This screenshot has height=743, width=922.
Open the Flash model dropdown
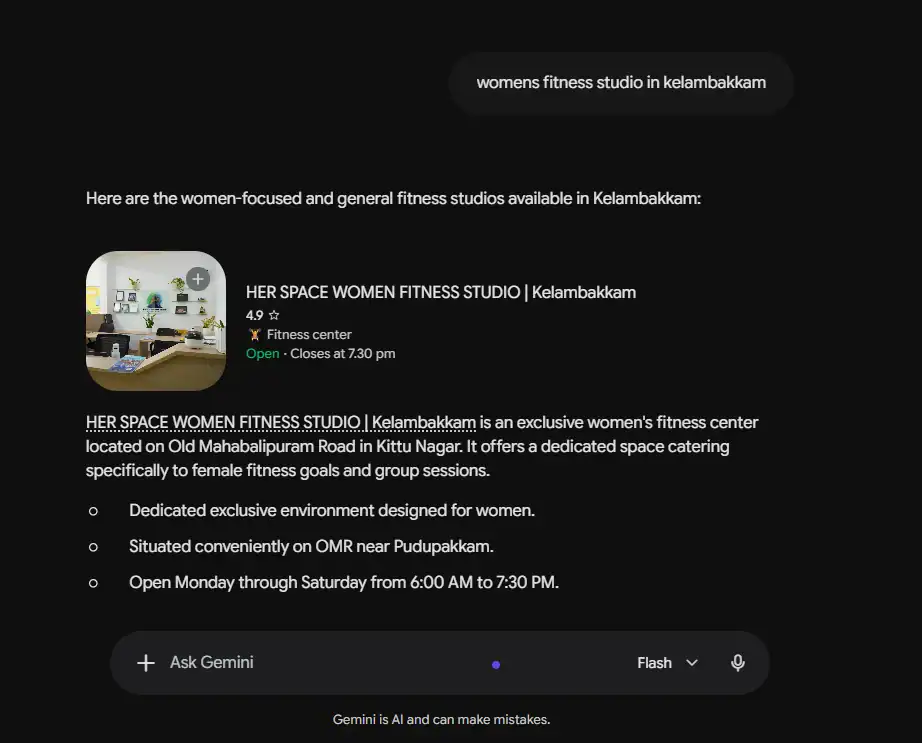pyautogui.click(x=667, y=663)
